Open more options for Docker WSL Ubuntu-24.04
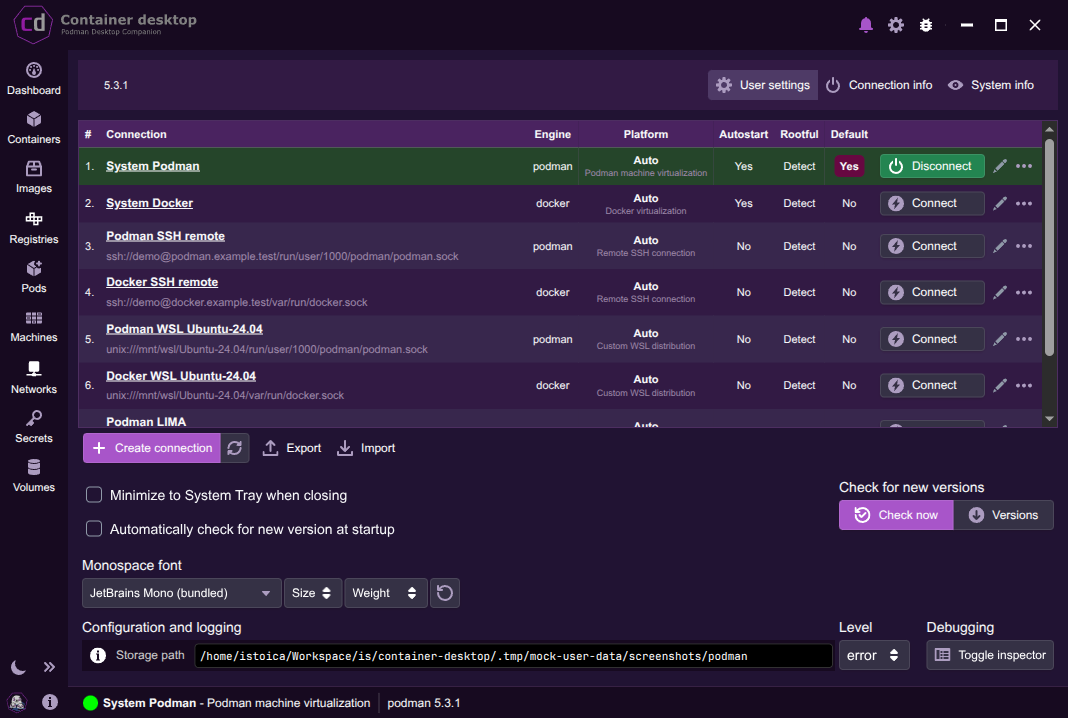The image size is (1068, 718). tap(1024, 386)
